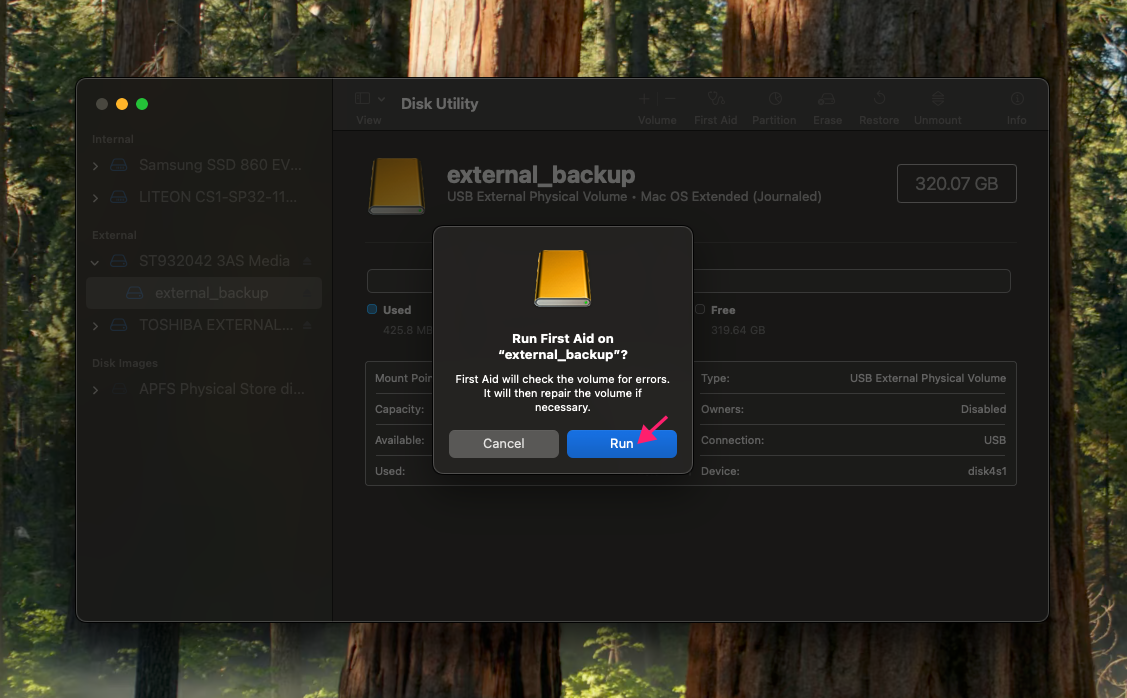
Task: Eject ST932042 3AS Media via eject icon
Action: (x=307, y=261)
